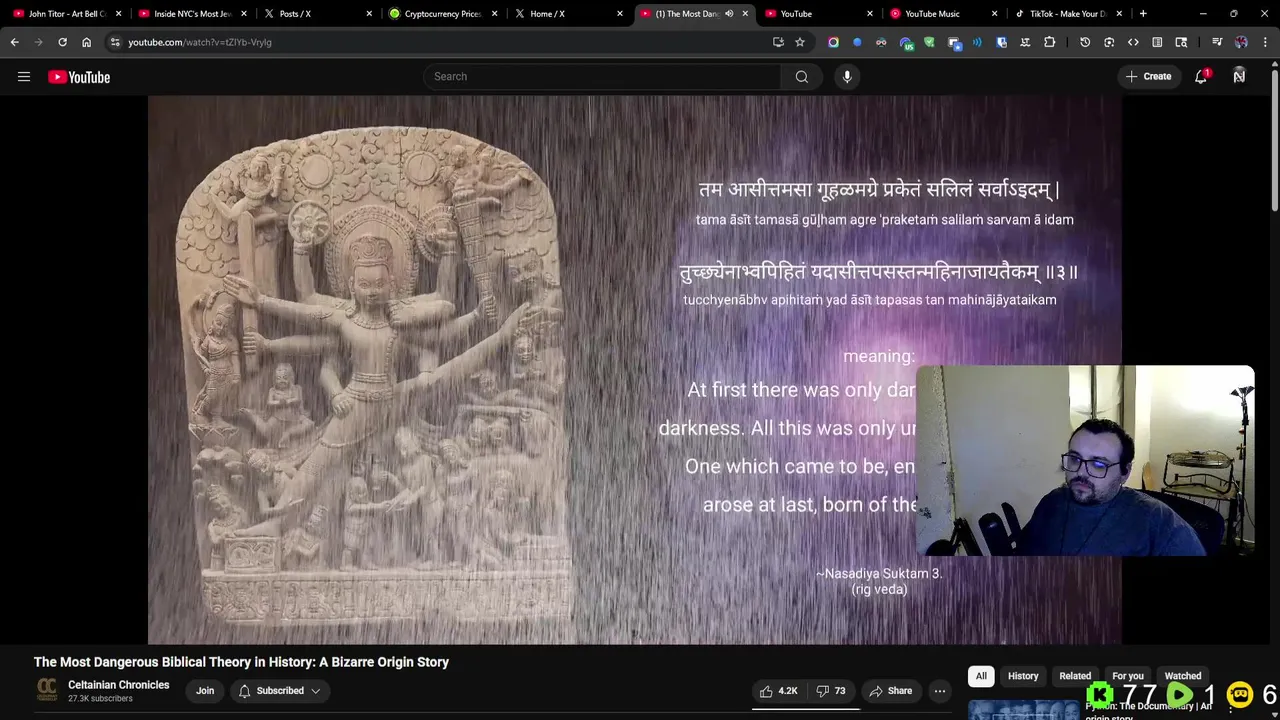Select the History filter chip
Screen dimensions: 1280x720
tap(1023, 676)
